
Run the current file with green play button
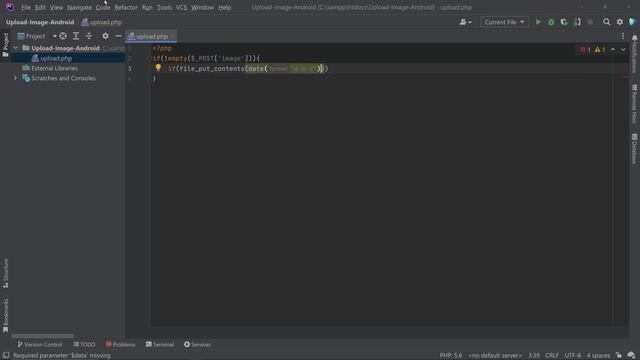pos(538,22)
